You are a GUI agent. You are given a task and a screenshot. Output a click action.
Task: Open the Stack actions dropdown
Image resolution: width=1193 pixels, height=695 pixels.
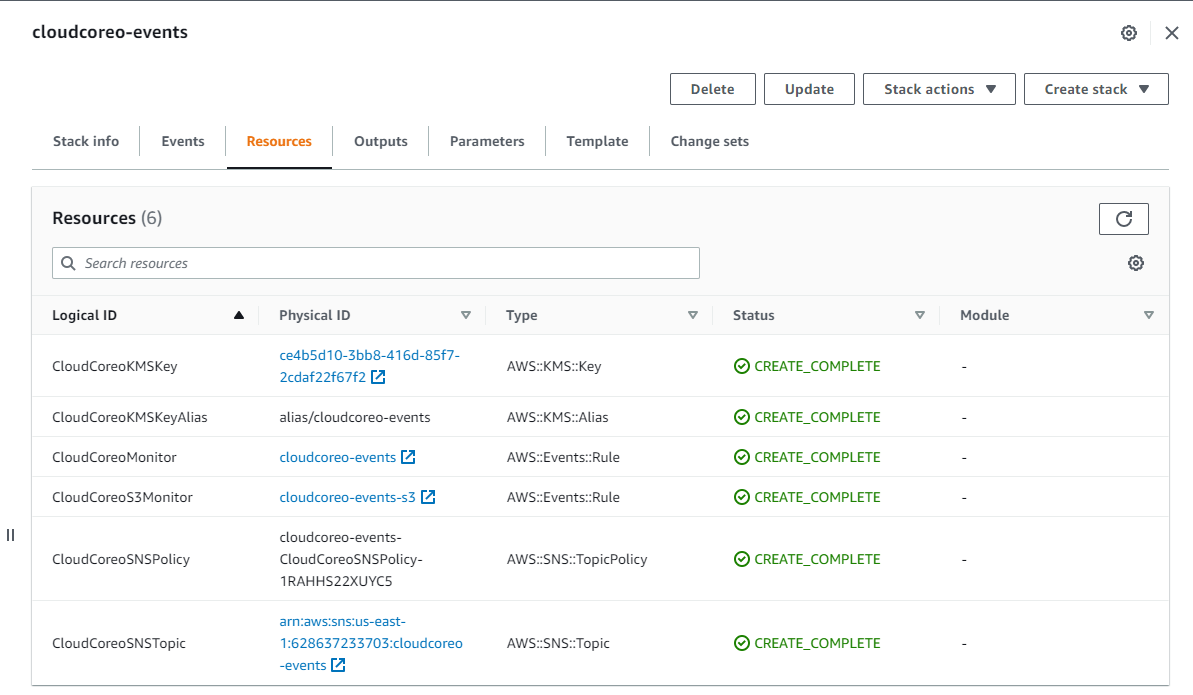pos(938,88)
